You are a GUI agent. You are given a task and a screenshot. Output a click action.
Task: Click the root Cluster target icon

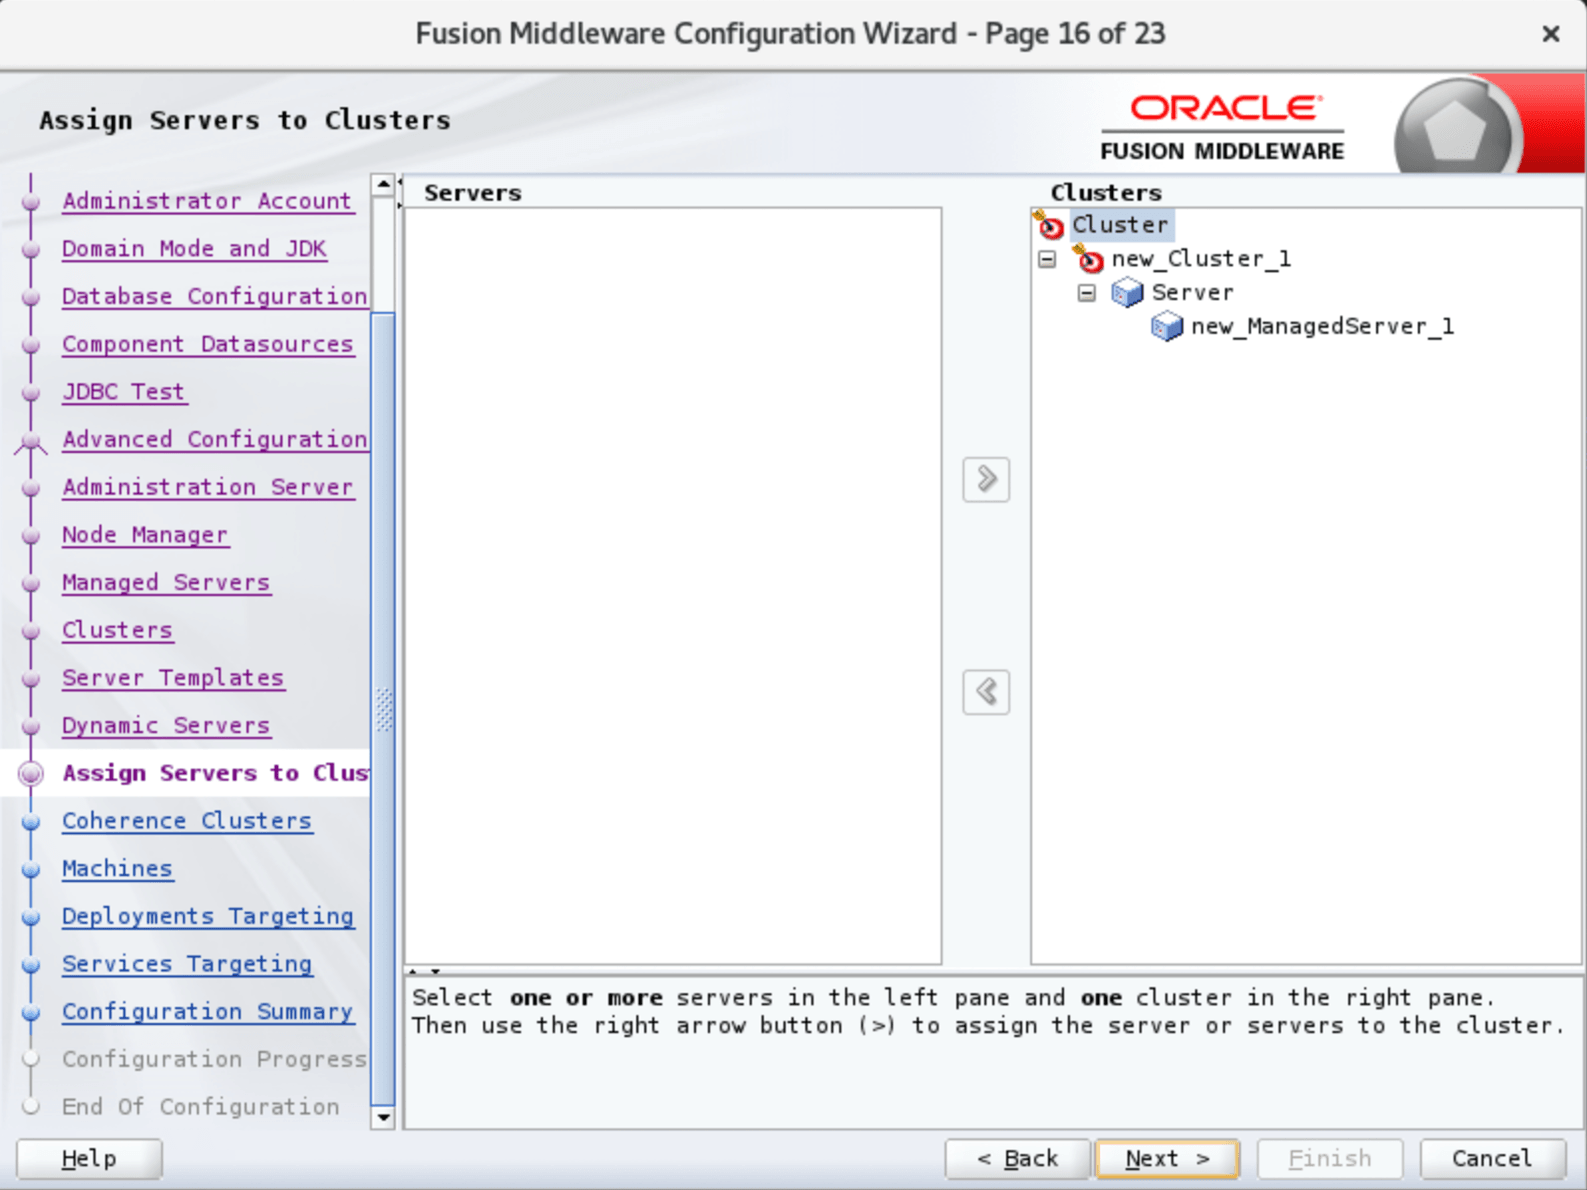[1049, 225]
